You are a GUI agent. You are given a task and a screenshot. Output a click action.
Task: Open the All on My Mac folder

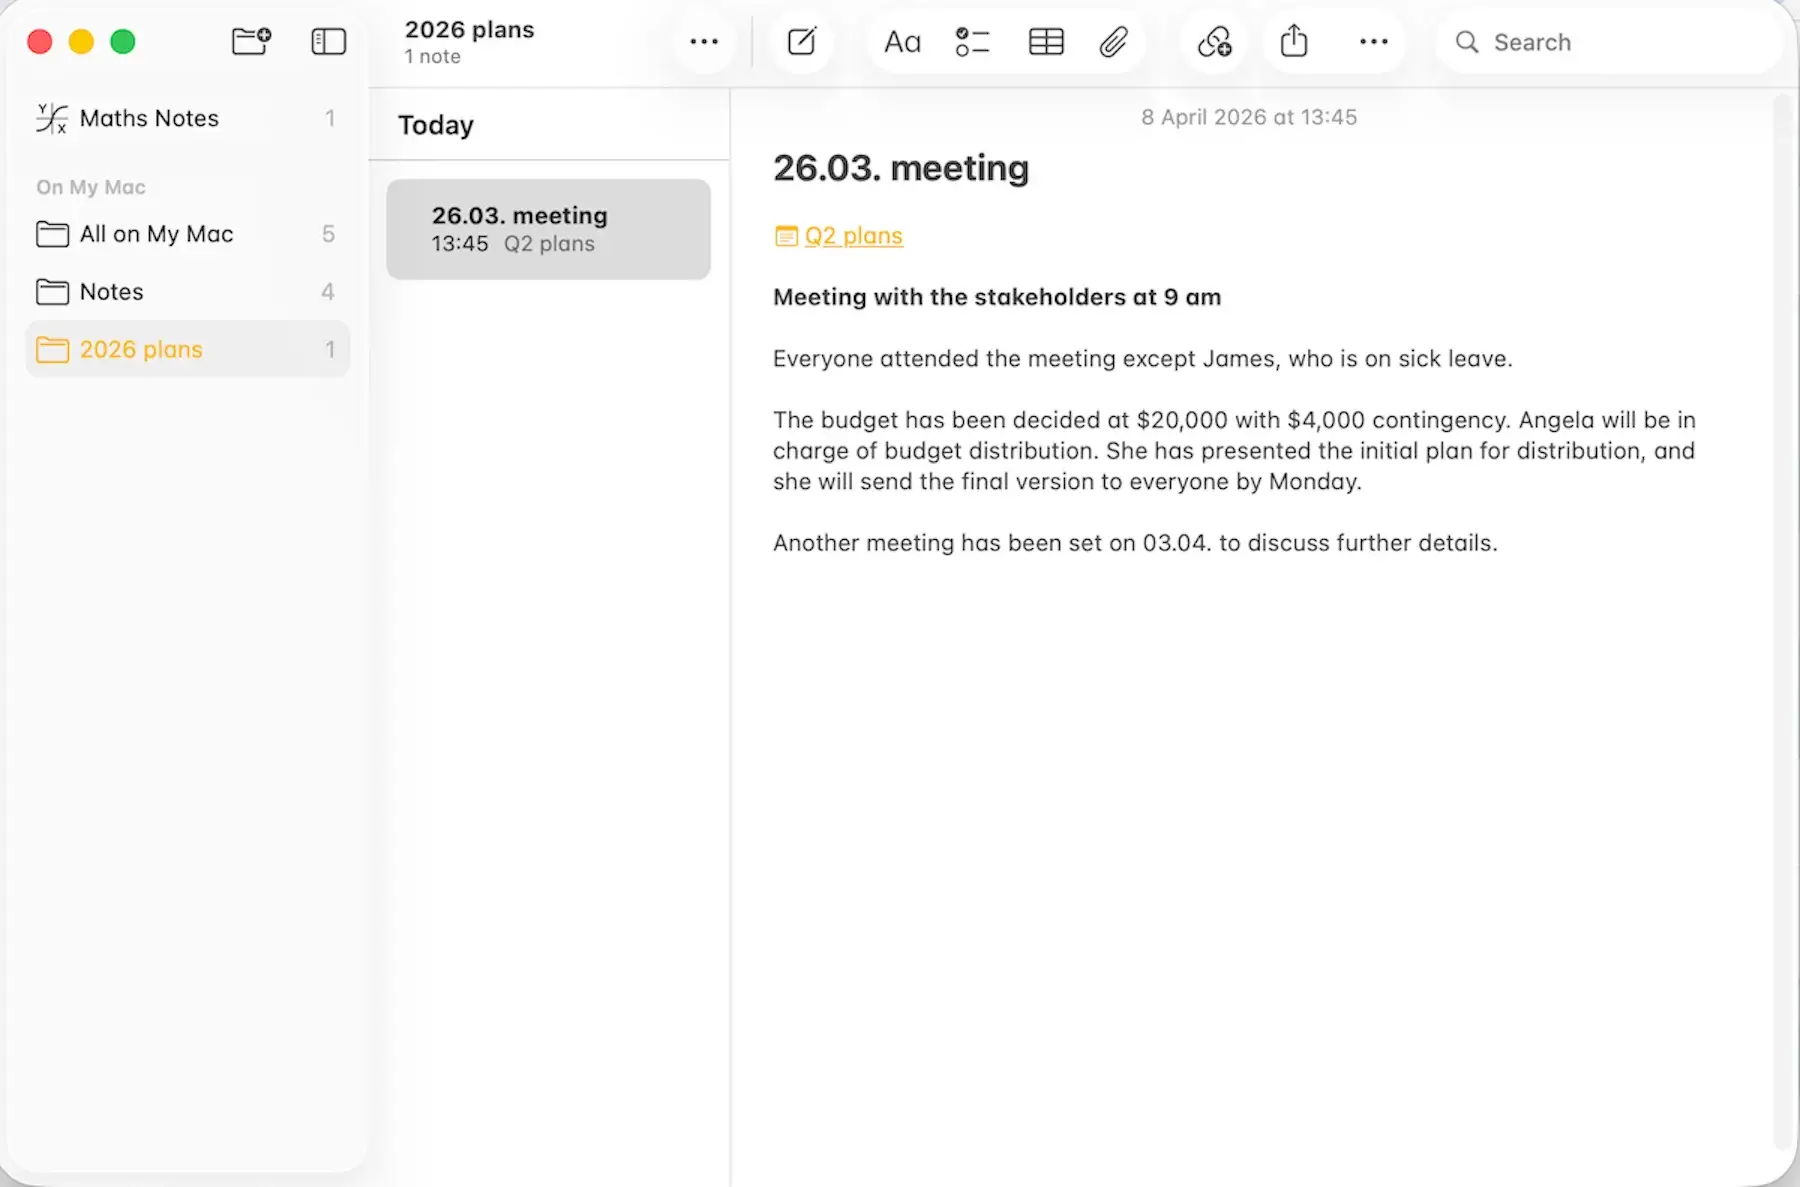[155, 234]
